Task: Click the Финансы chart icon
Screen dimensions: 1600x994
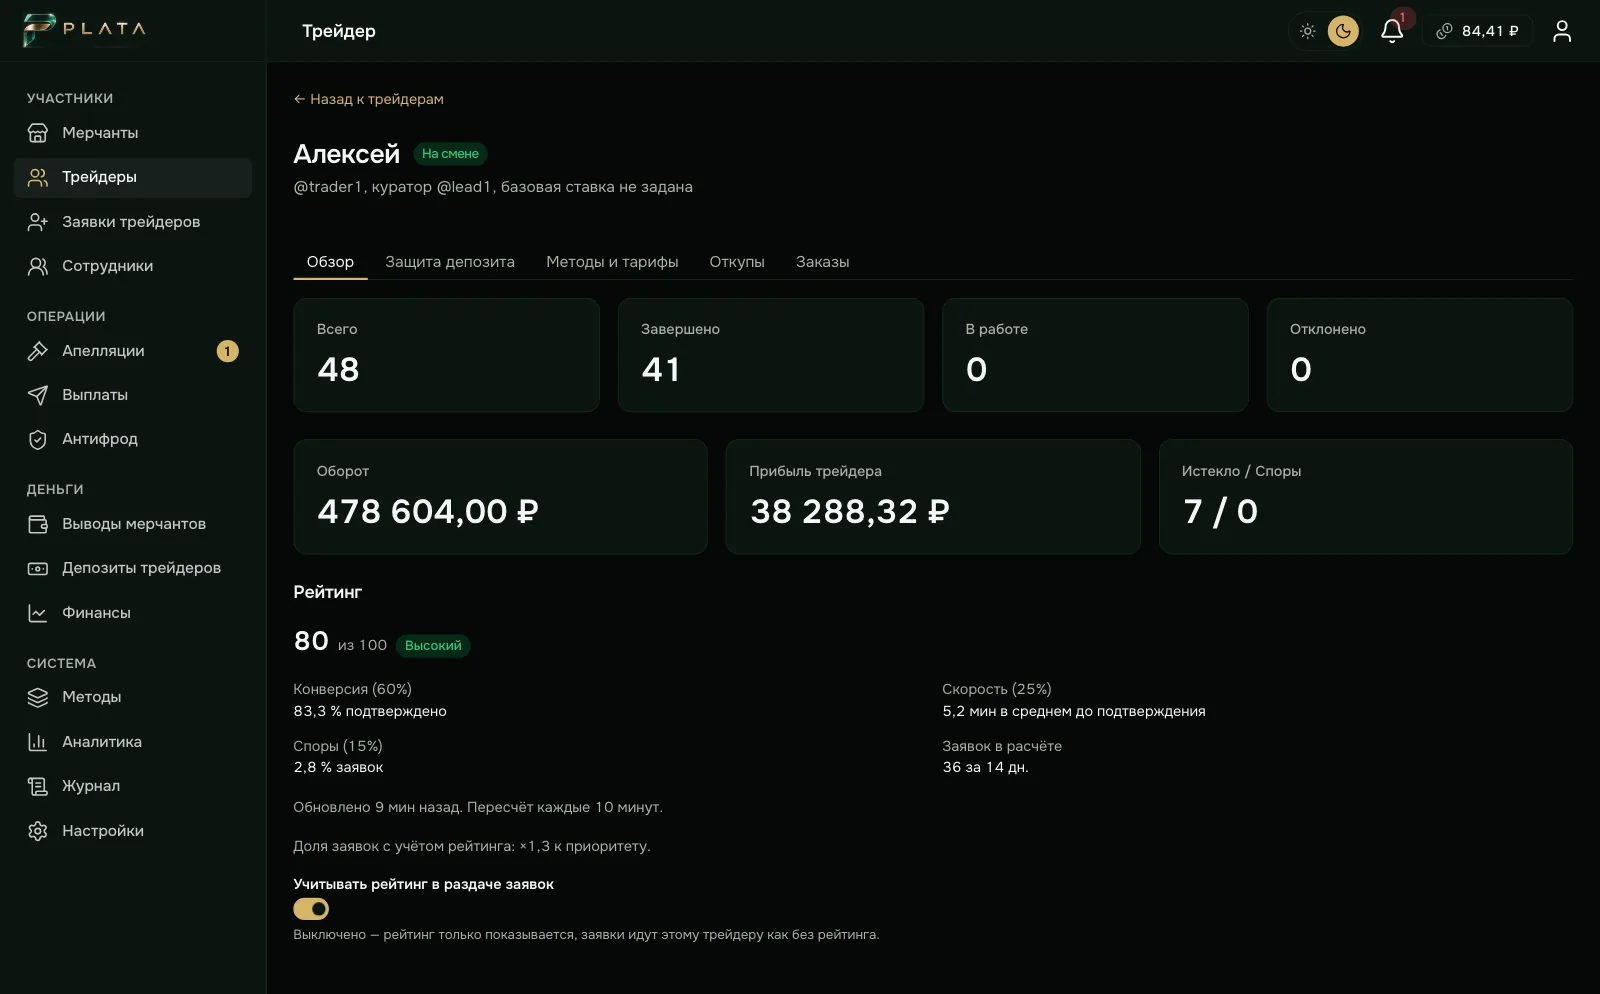Action: 38,613
